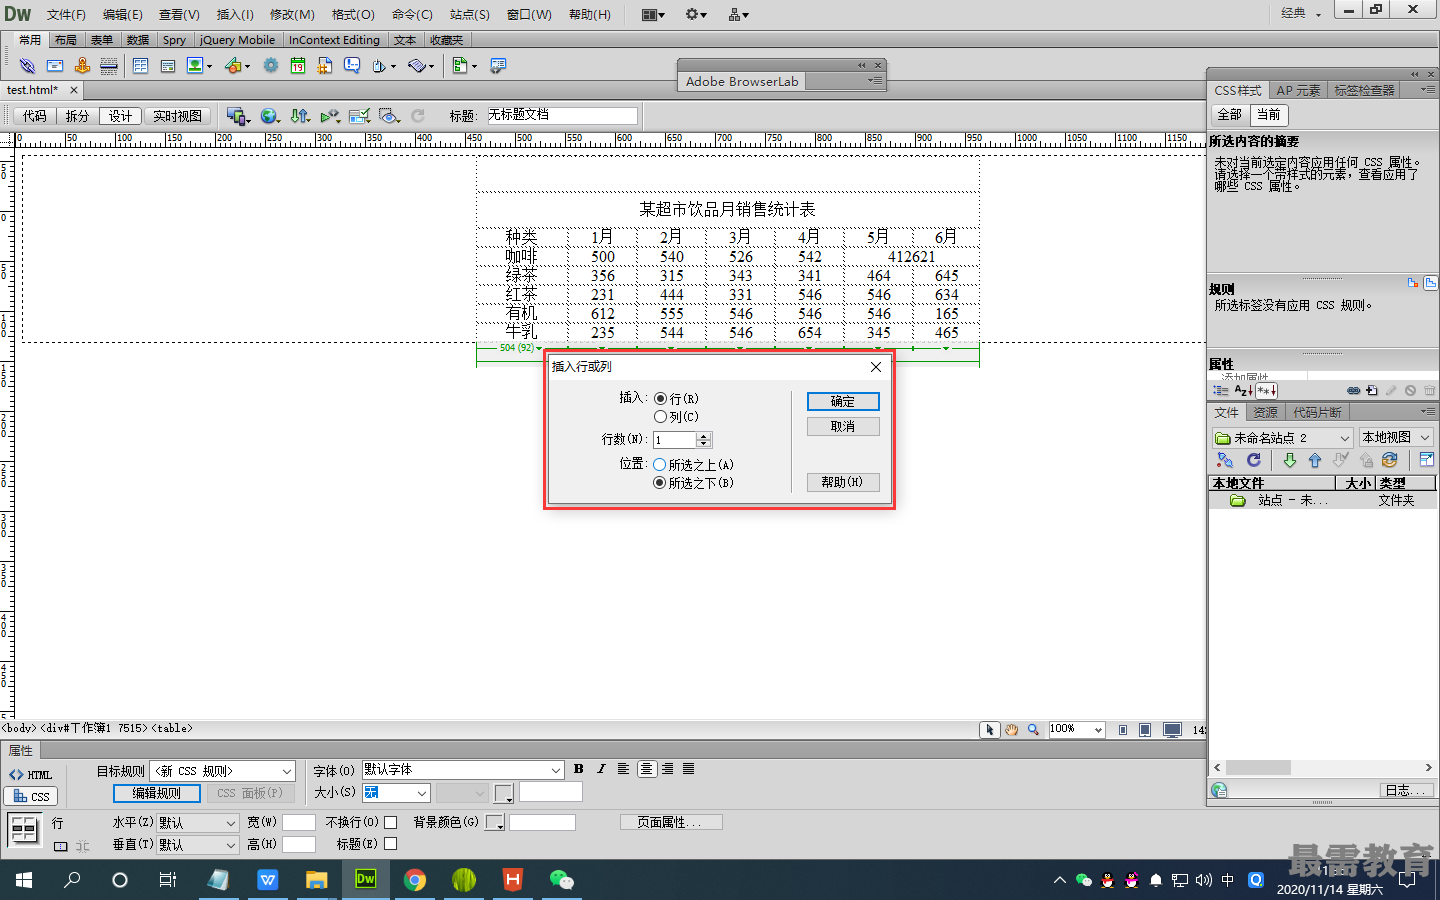Viewport: 1440px width, 900px height.
Task: Click the 编辑规则 button
Action: coord(157,793)
